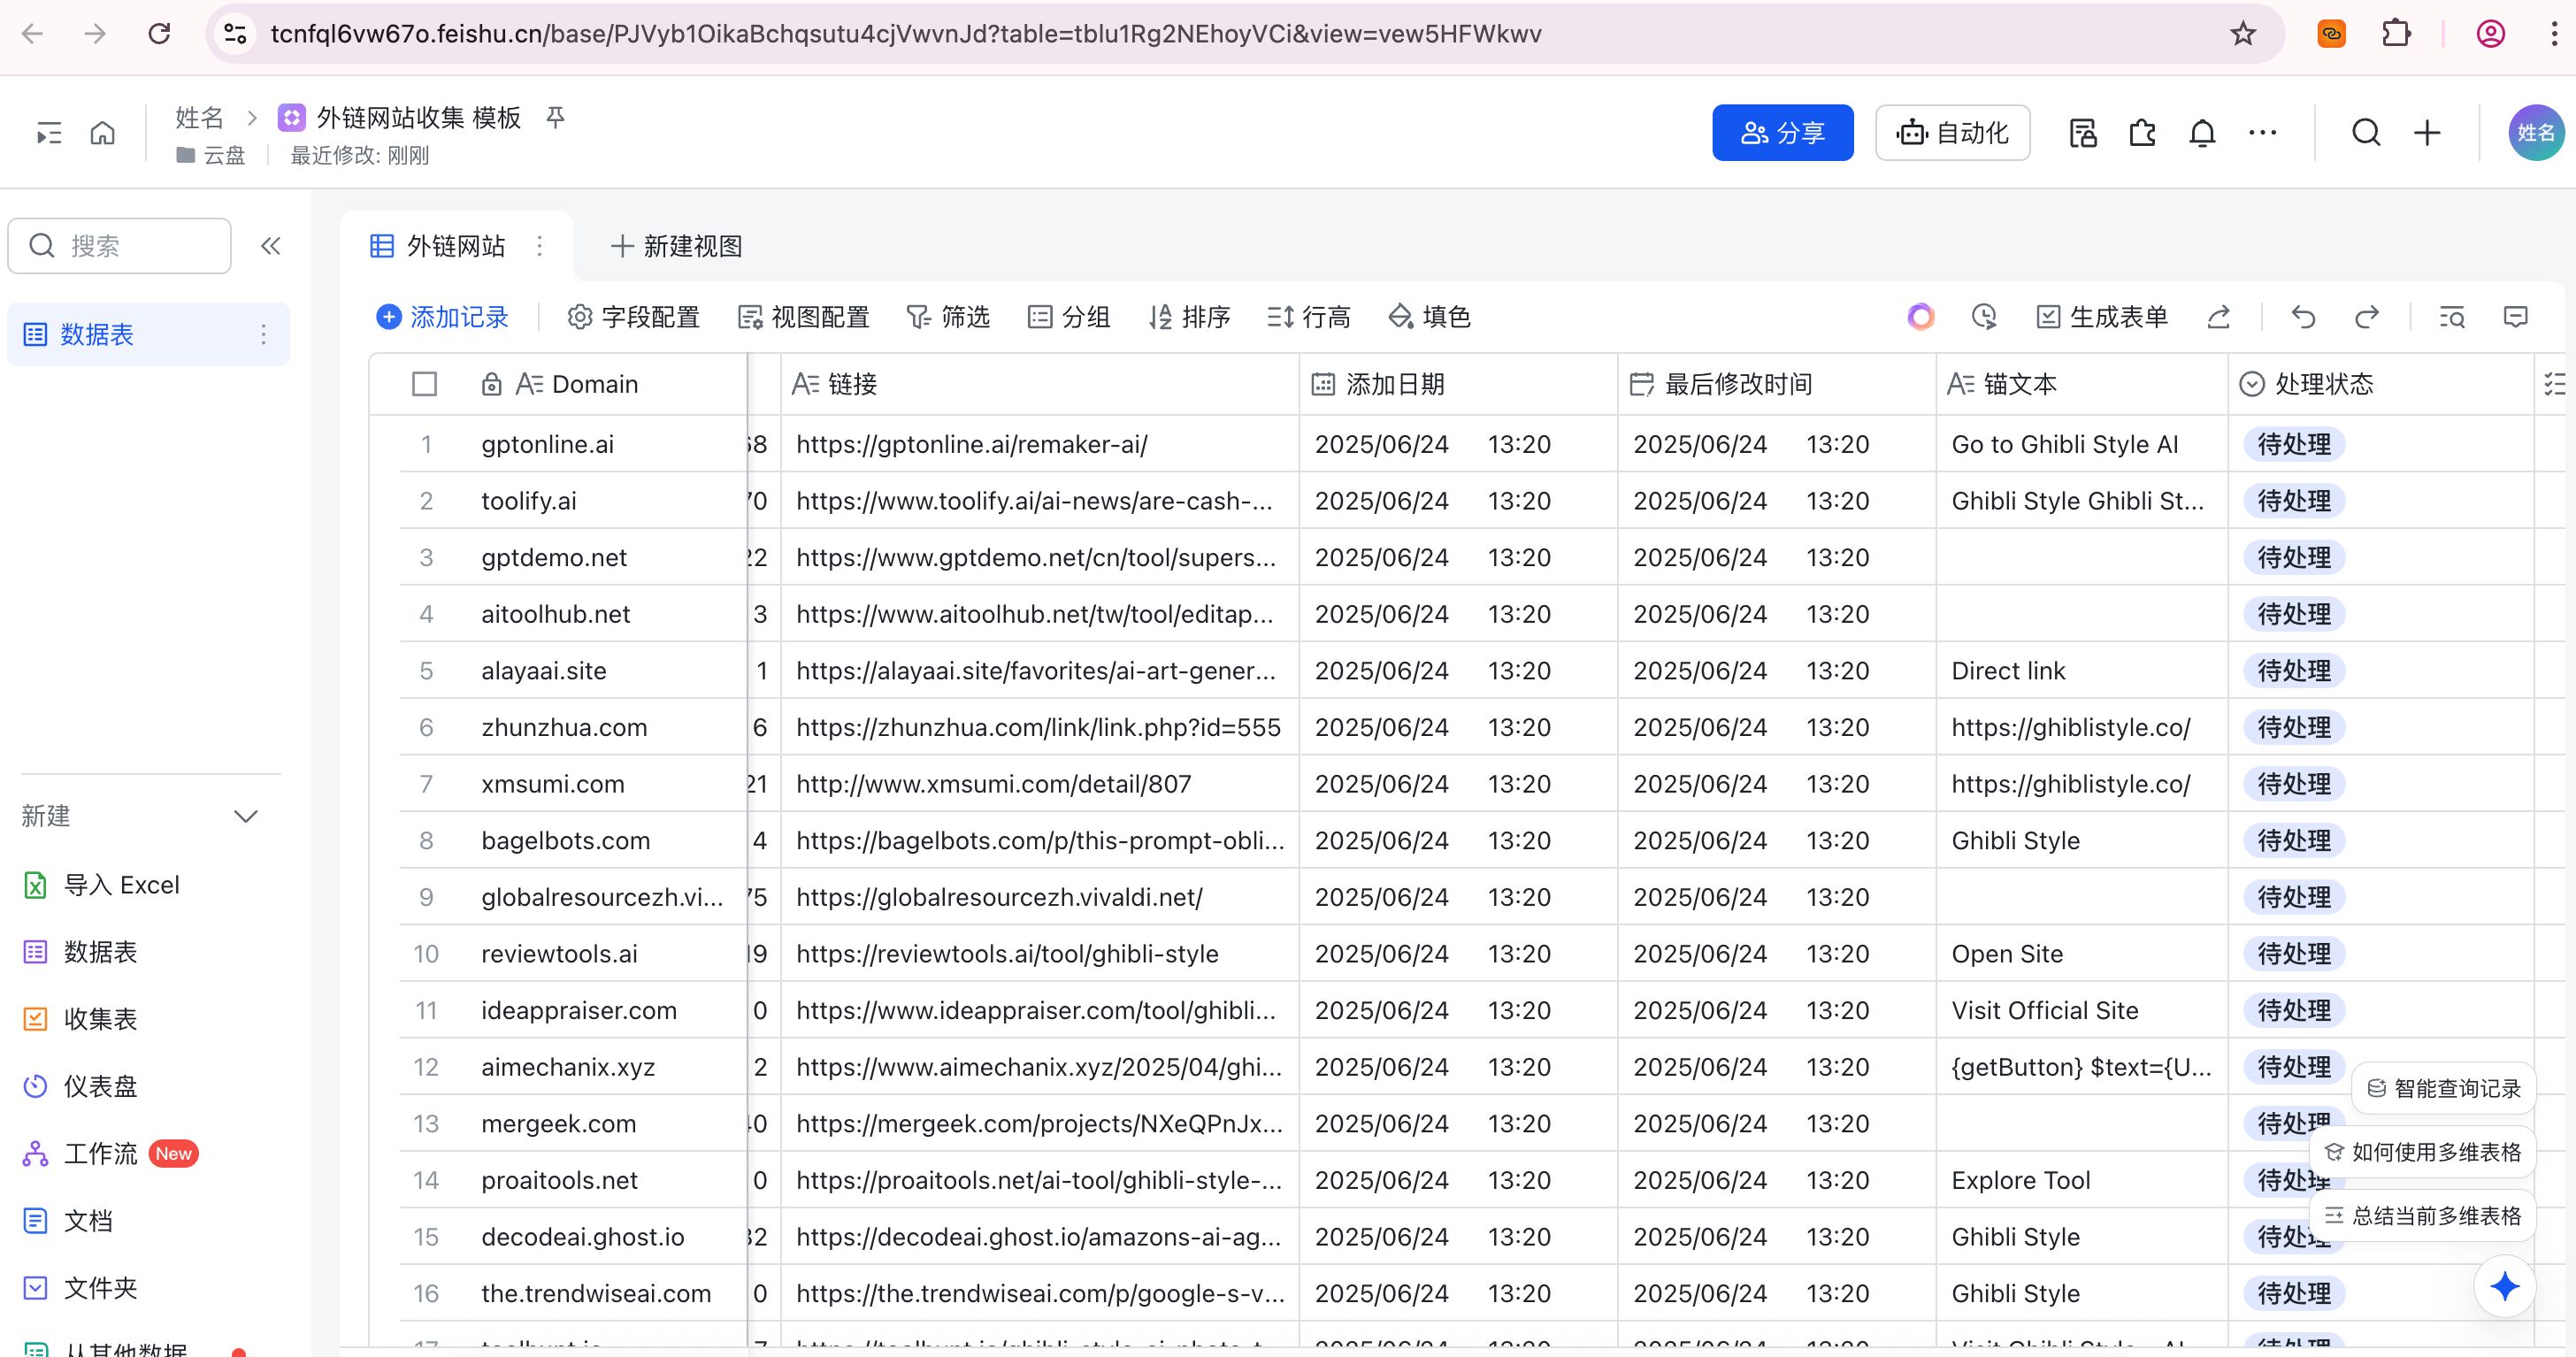Open 视图配置 view settings
The image size is (2576, 1357).
(x=803, y=317)
